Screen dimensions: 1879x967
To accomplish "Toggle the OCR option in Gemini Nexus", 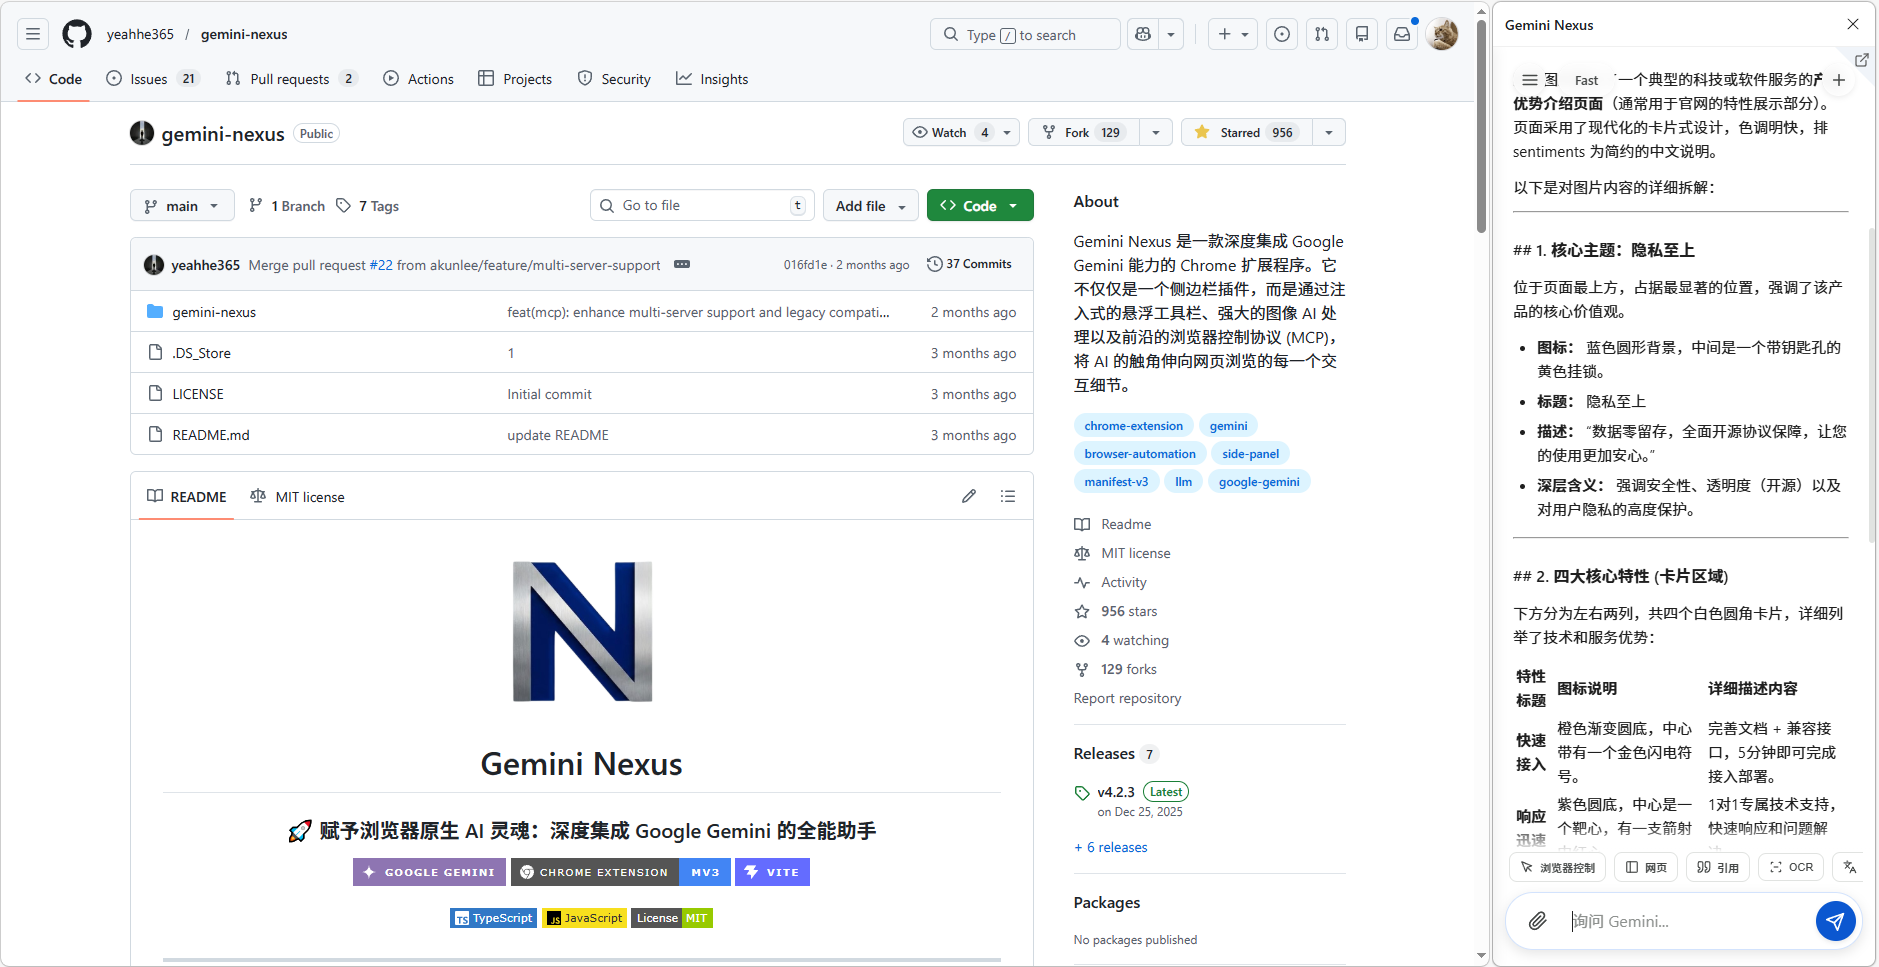I will (x=1791, y=867).
